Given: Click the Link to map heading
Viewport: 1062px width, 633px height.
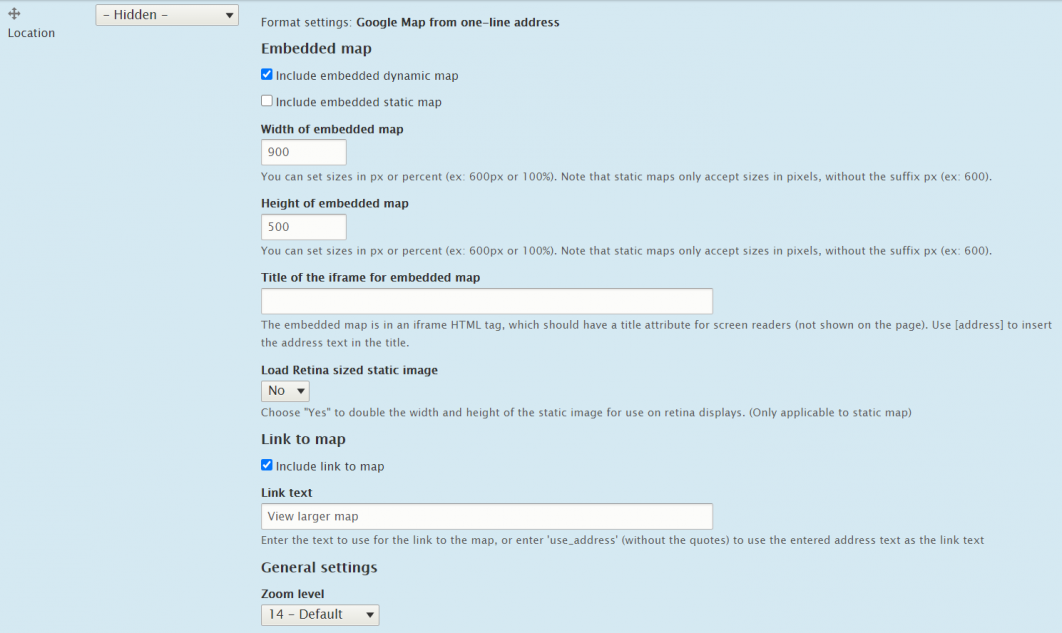Looking at the screenshot, I should click(303, 439).
